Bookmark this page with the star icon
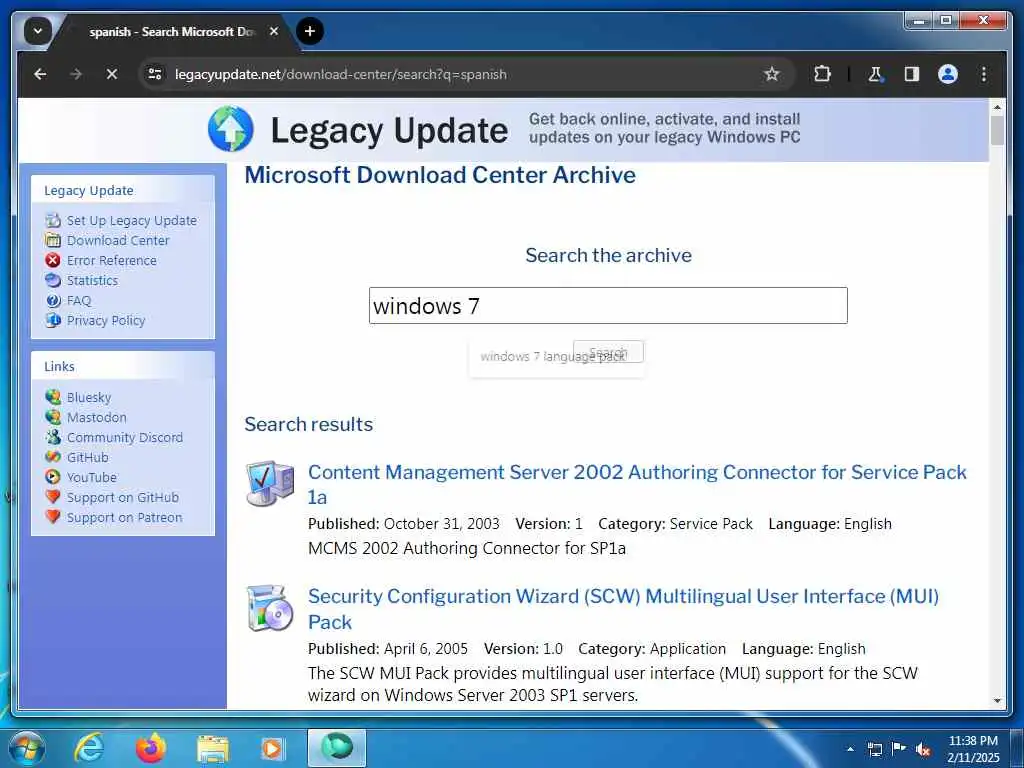 [x=772, y=74]
